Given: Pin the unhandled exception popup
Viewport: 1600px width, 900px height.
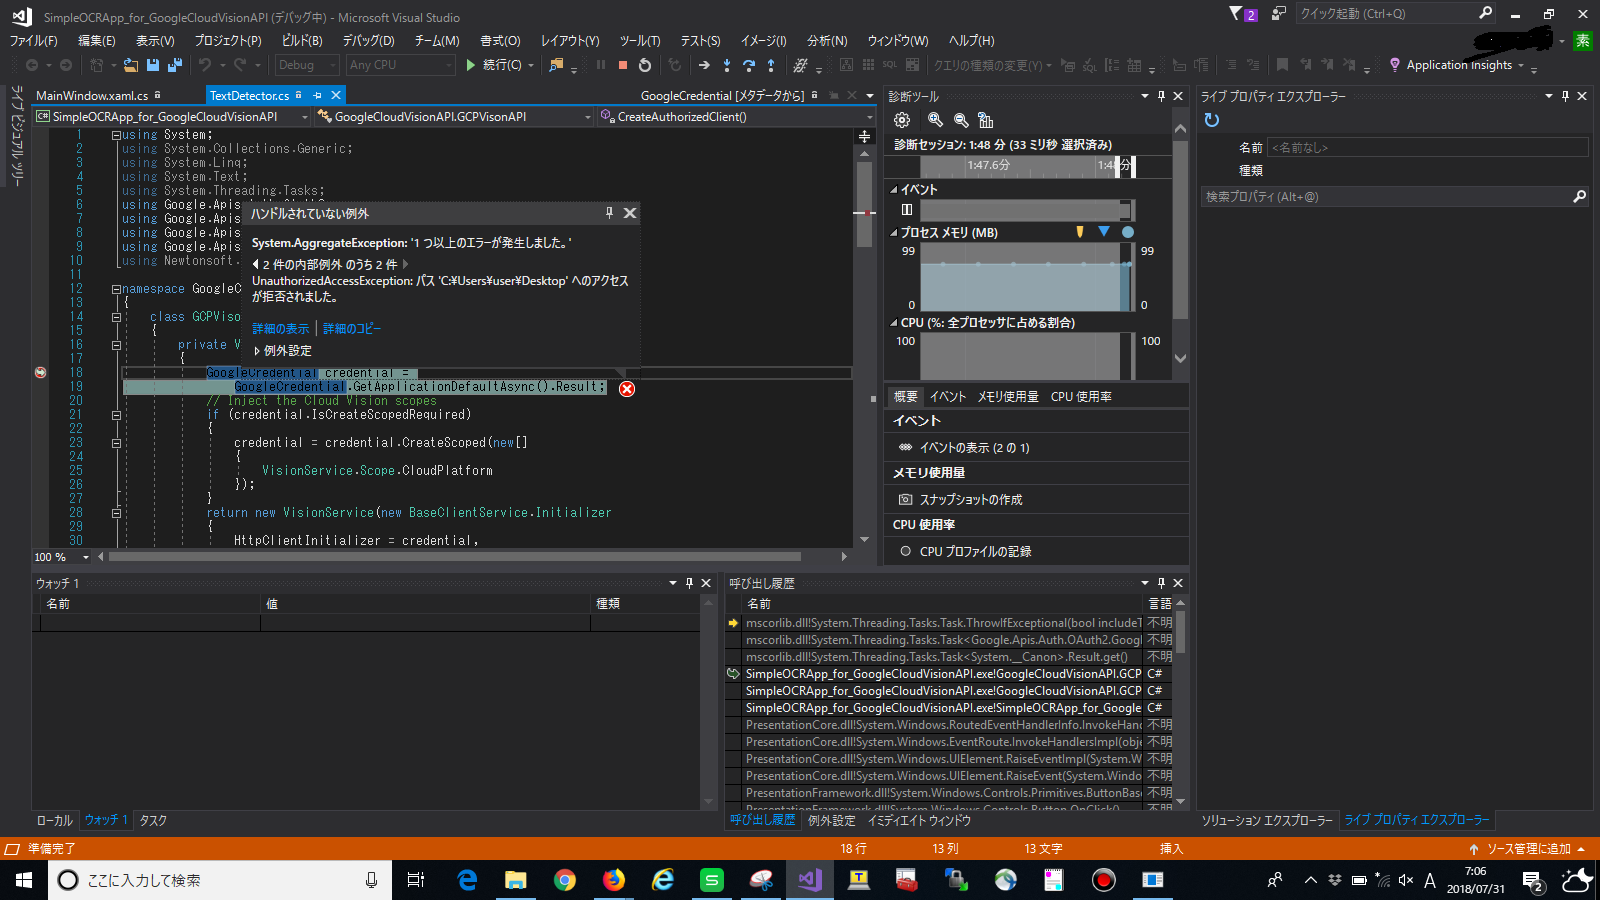Looking at the screenshot, I should (609, 213).
